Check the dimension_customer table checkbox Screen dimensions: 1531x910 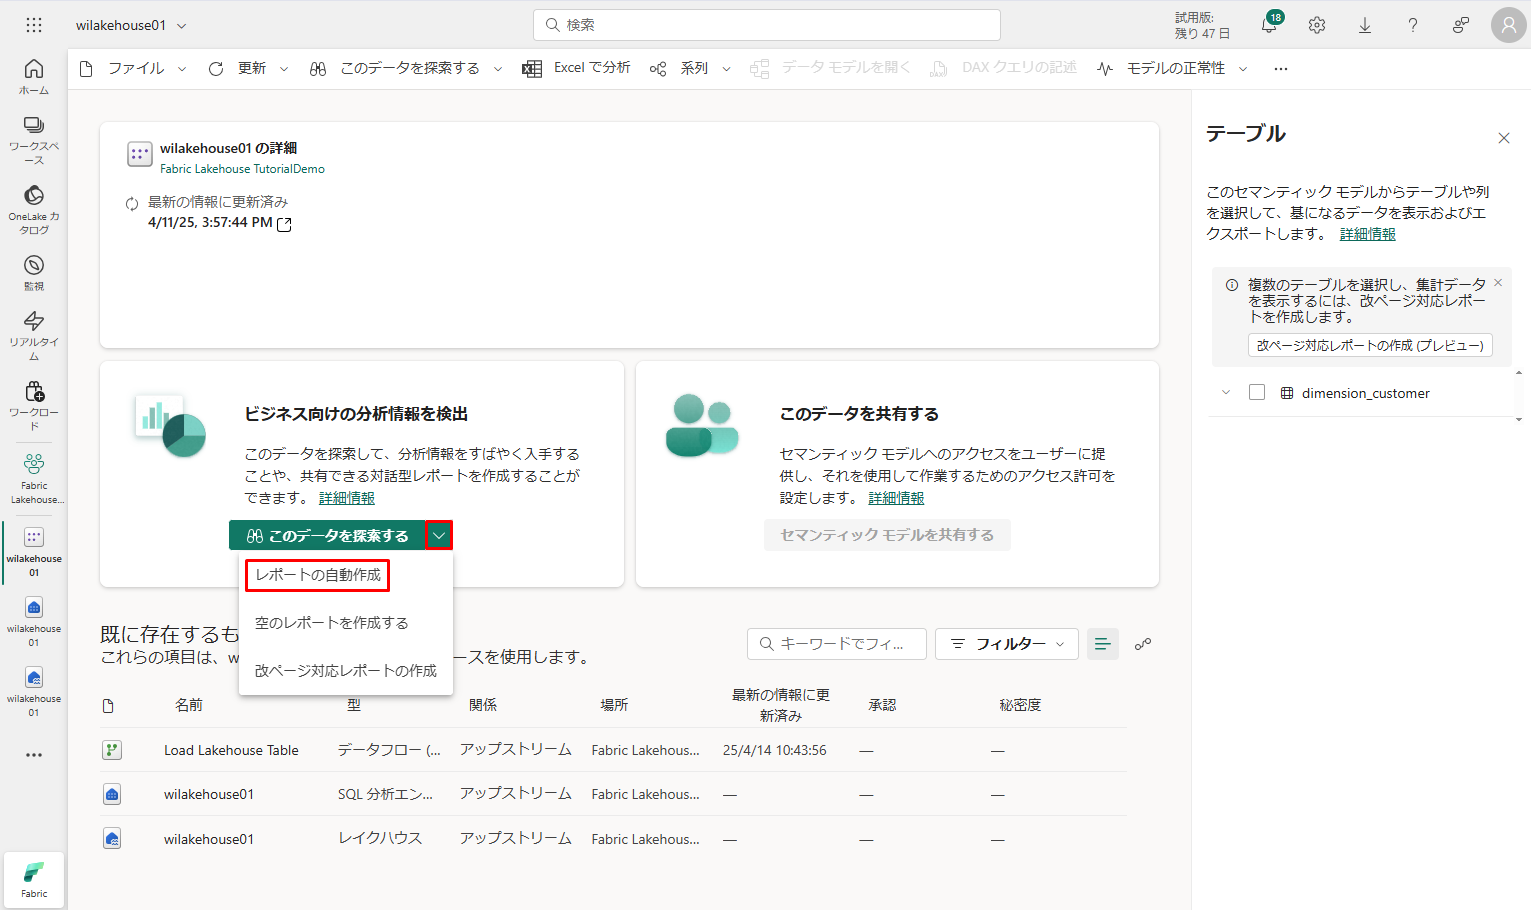pos(1257,393)
